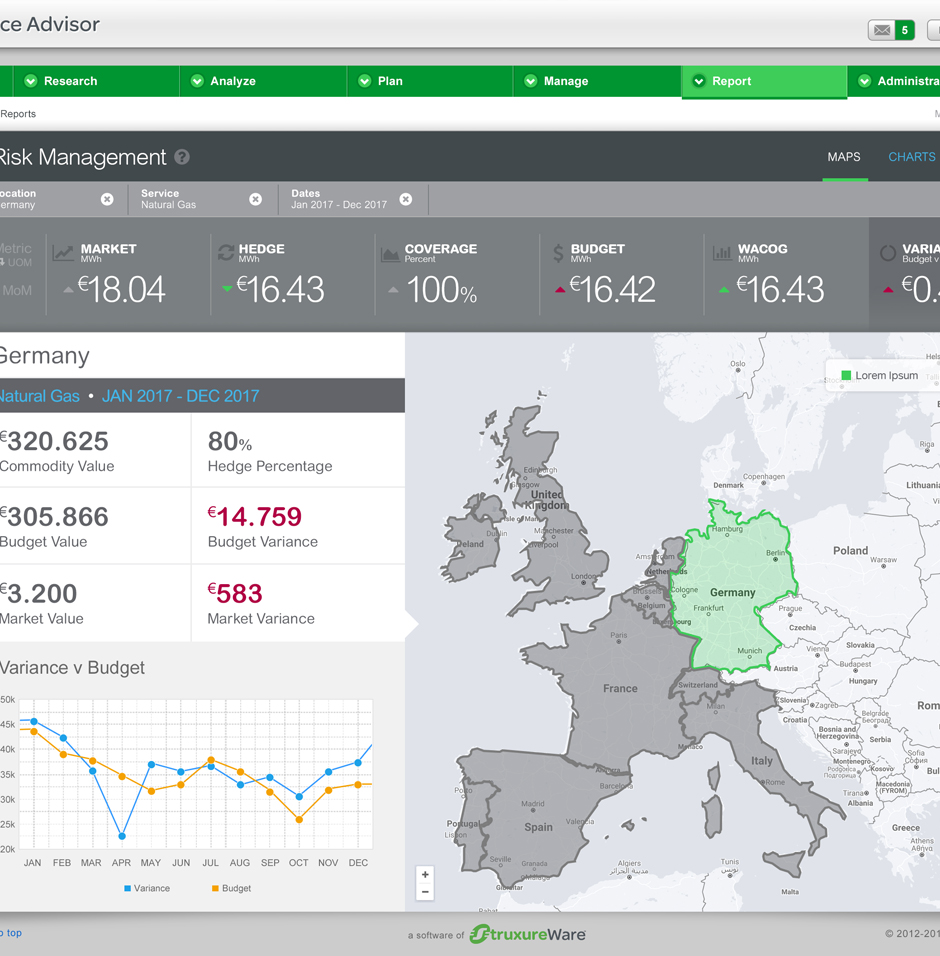The width and height of the screenshot is (940, 956).
Task: Select the COVERAGE 100% metric tile
Action: (x=457, y=274)
